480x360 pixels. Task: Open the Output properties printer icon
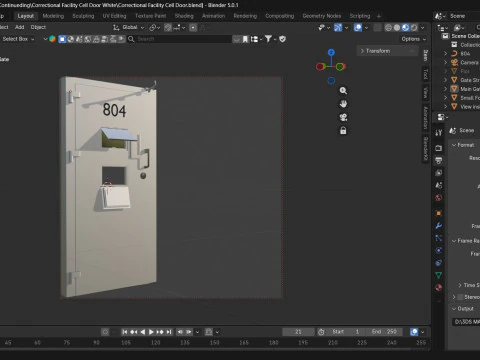pyautogui.click(x=439, y=160)
